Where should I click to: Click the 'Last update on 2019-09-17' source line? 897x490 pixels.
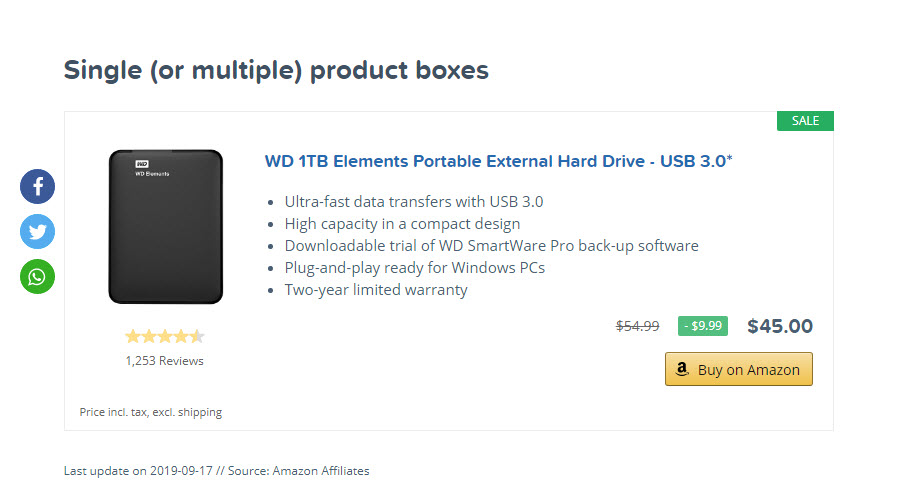(216, 471)
